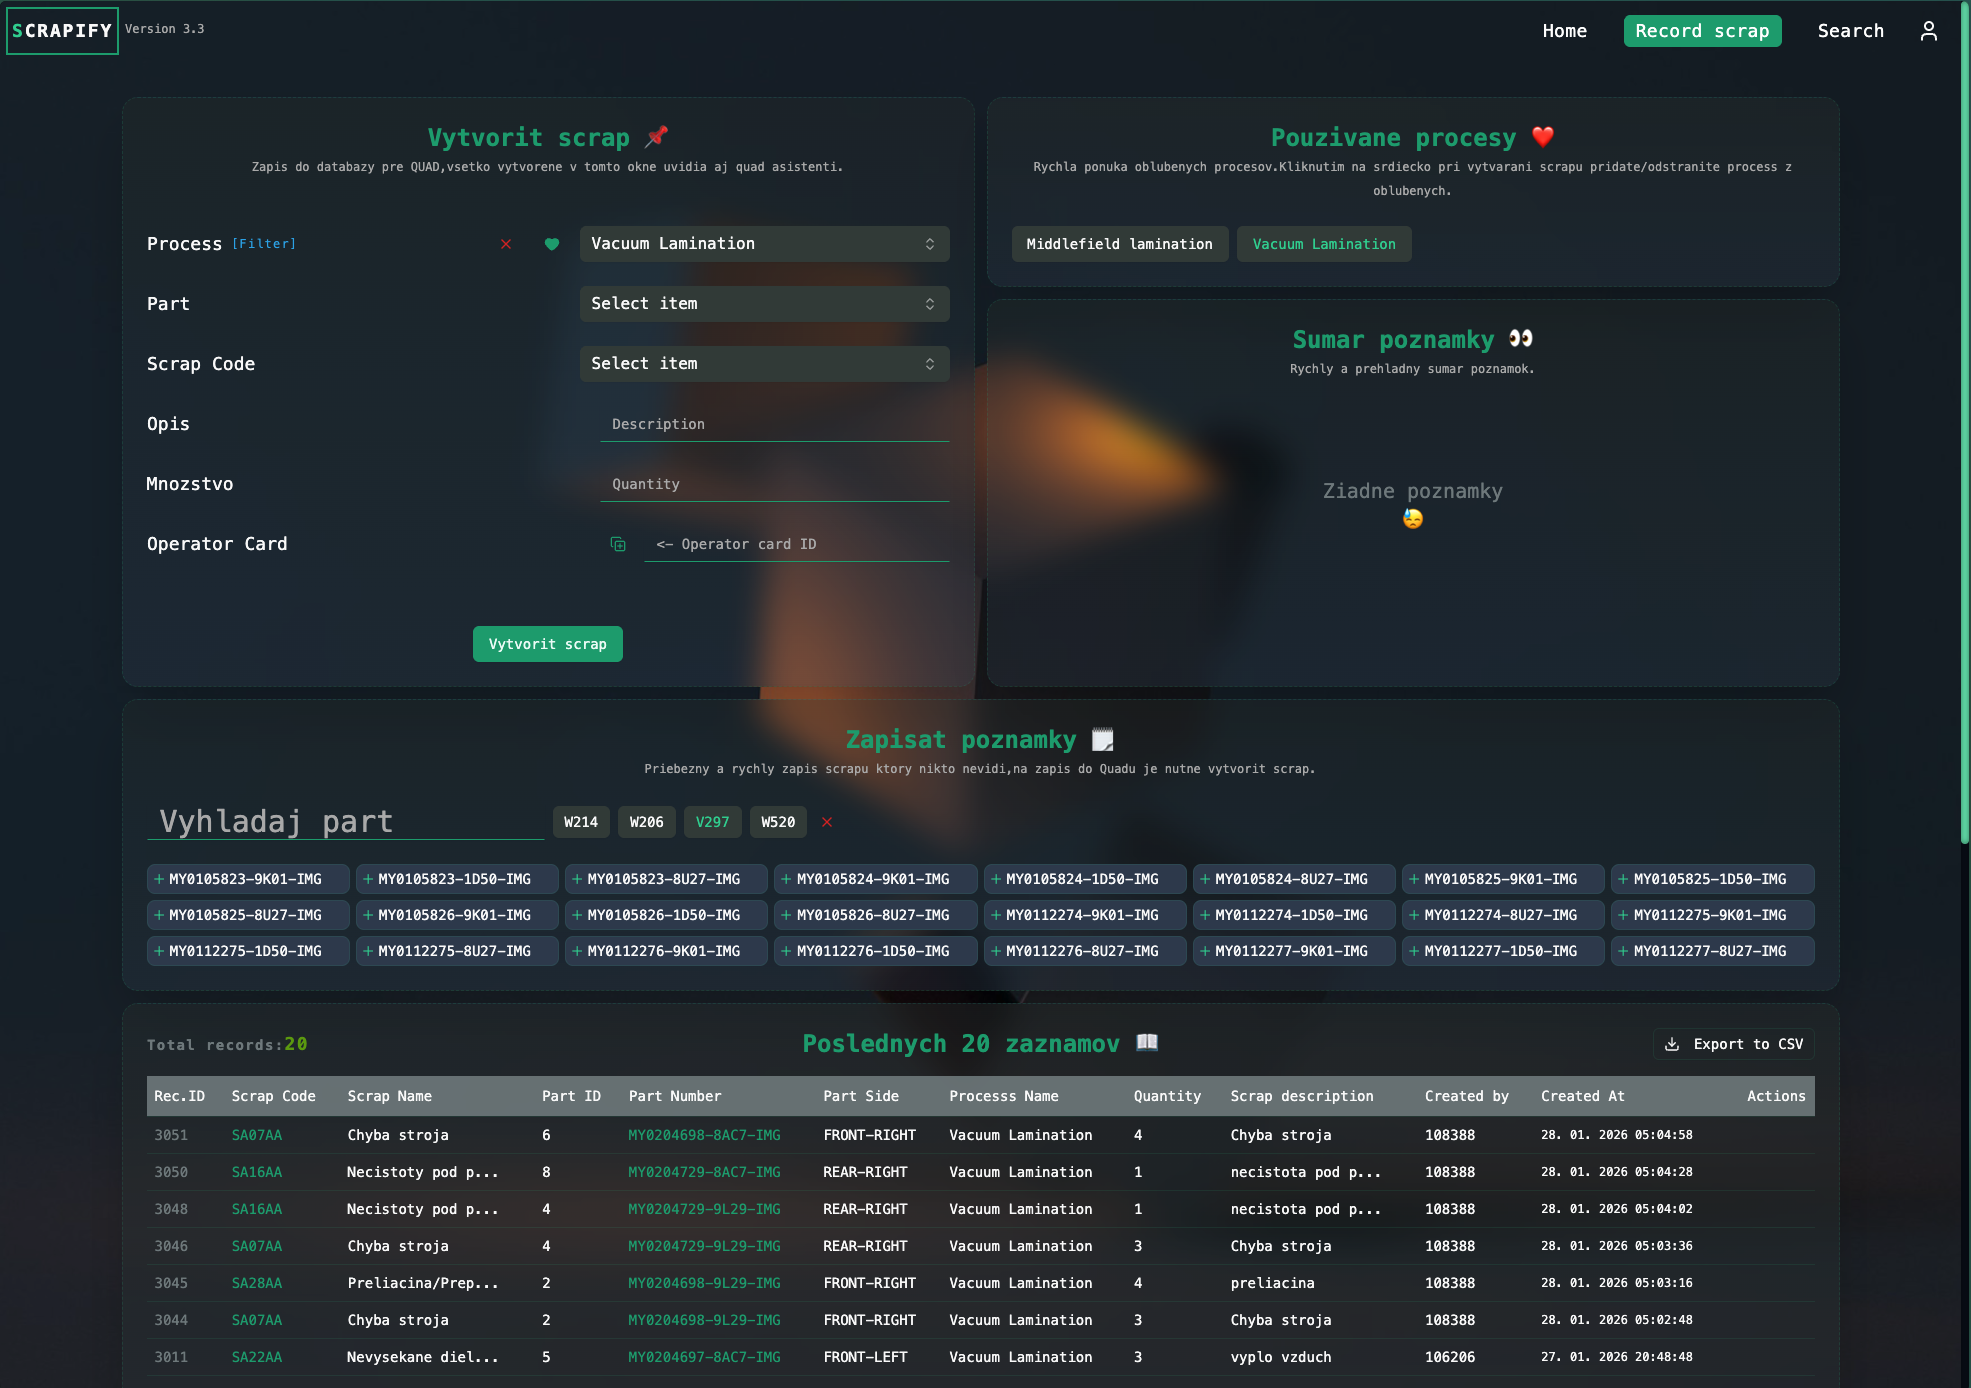This screenshot has height=1388, width=1971.
Task: Toggle the W206 part filter
Action: click(x=647, y=822)
